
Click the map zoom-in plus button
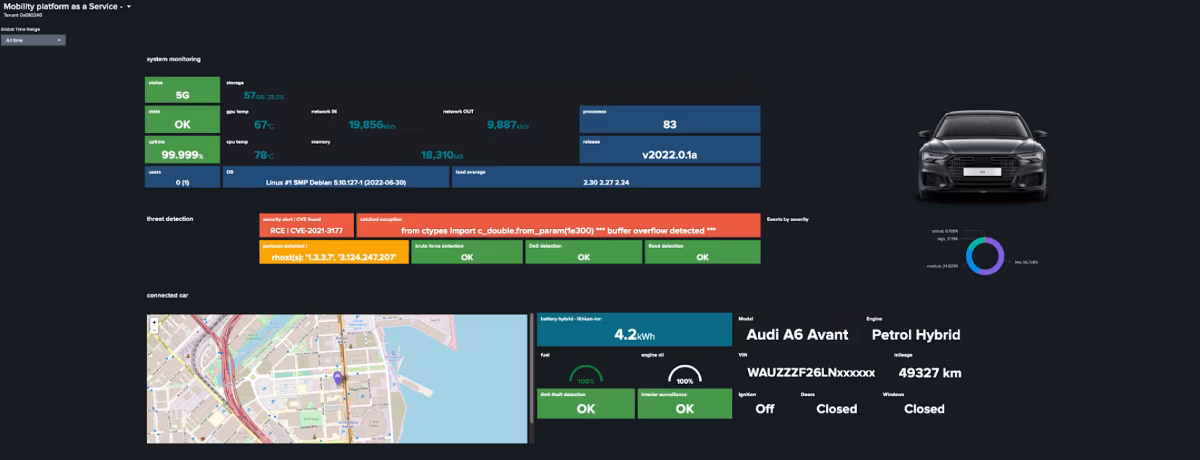pyautogui.click(x=153, y=322)
